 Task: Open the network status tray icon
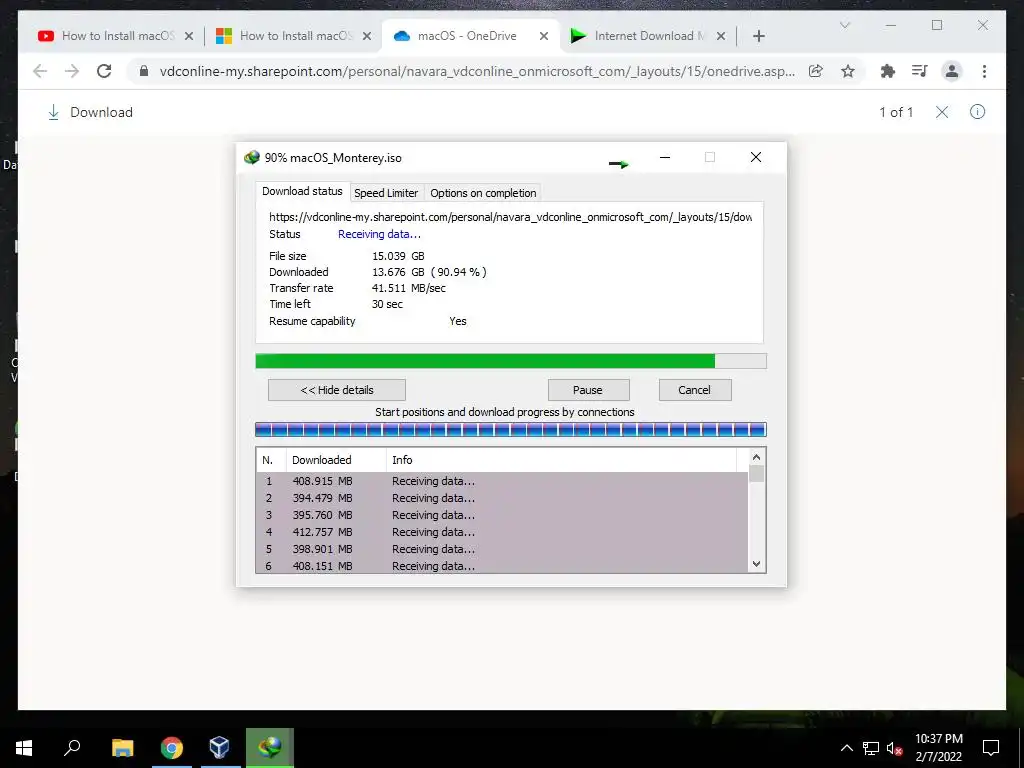tap(871, 748)
